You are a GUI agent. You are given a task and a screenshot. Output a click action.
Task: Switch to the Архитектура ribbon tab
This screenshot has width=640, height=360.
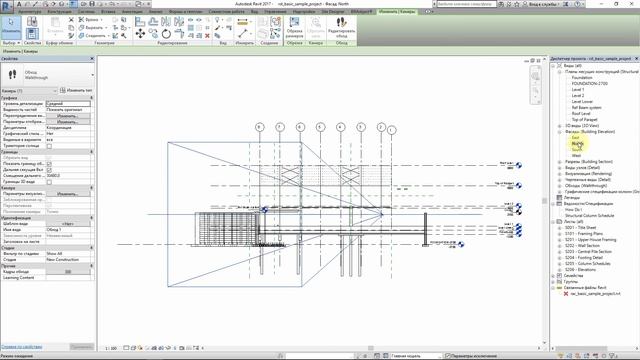[x=29, y=12]
